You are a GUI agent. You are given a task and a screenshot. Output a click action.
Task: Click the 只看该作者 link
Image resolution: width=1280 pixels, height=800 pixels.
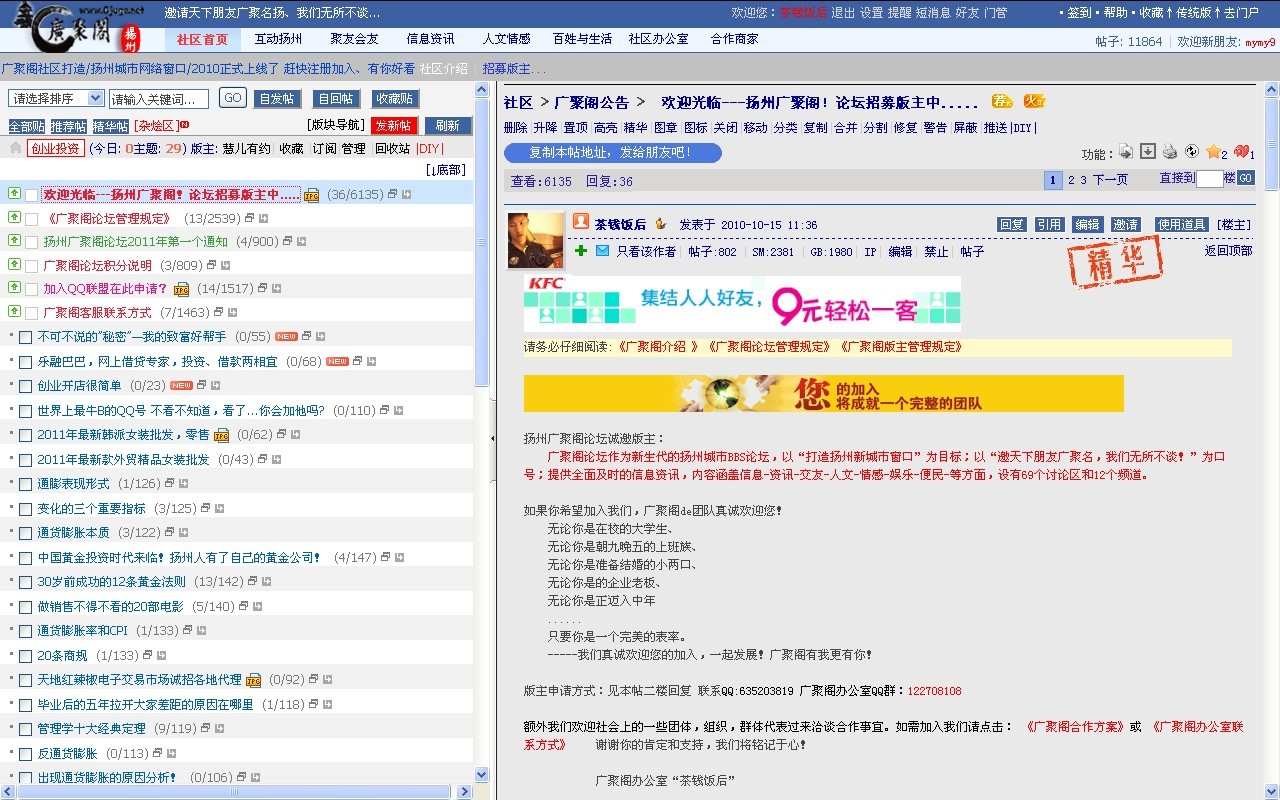tap(646, 252)
